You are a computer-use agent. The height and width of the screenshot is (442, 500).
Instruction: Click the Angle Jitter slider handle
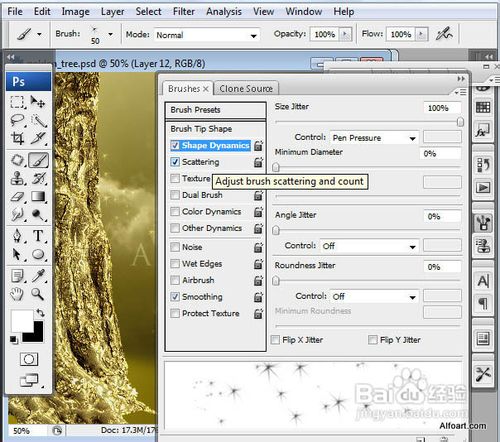tap(276, 230)
